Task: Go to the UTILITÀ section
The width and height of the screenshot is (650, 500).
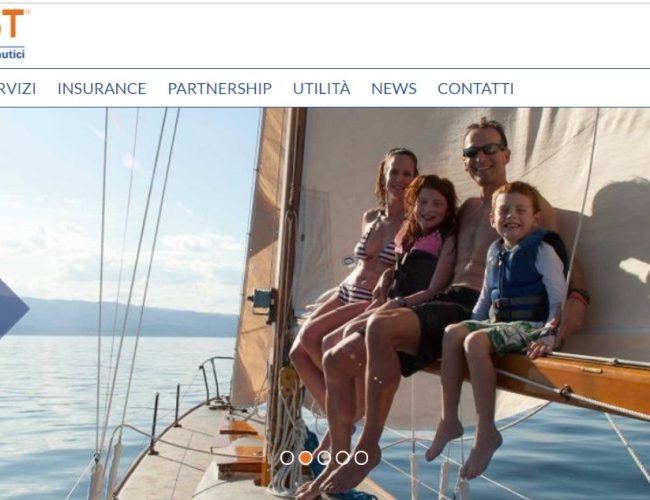Action: (x=322, y=88)
